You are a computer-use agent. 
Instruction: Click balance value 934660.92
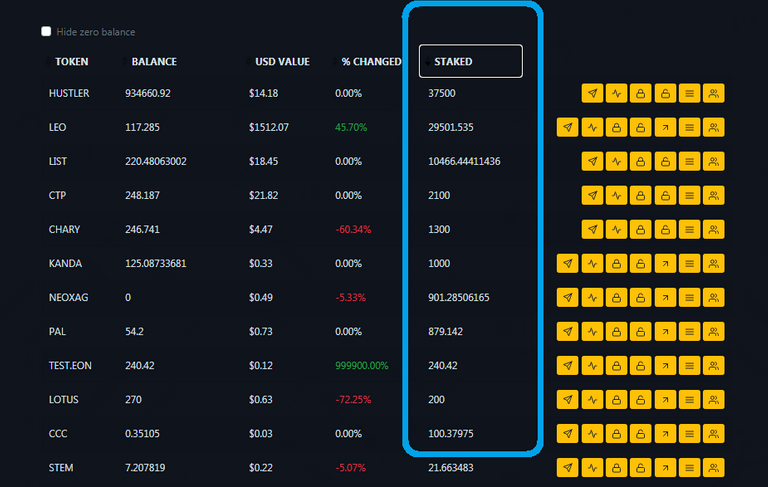tap(148, 93)
